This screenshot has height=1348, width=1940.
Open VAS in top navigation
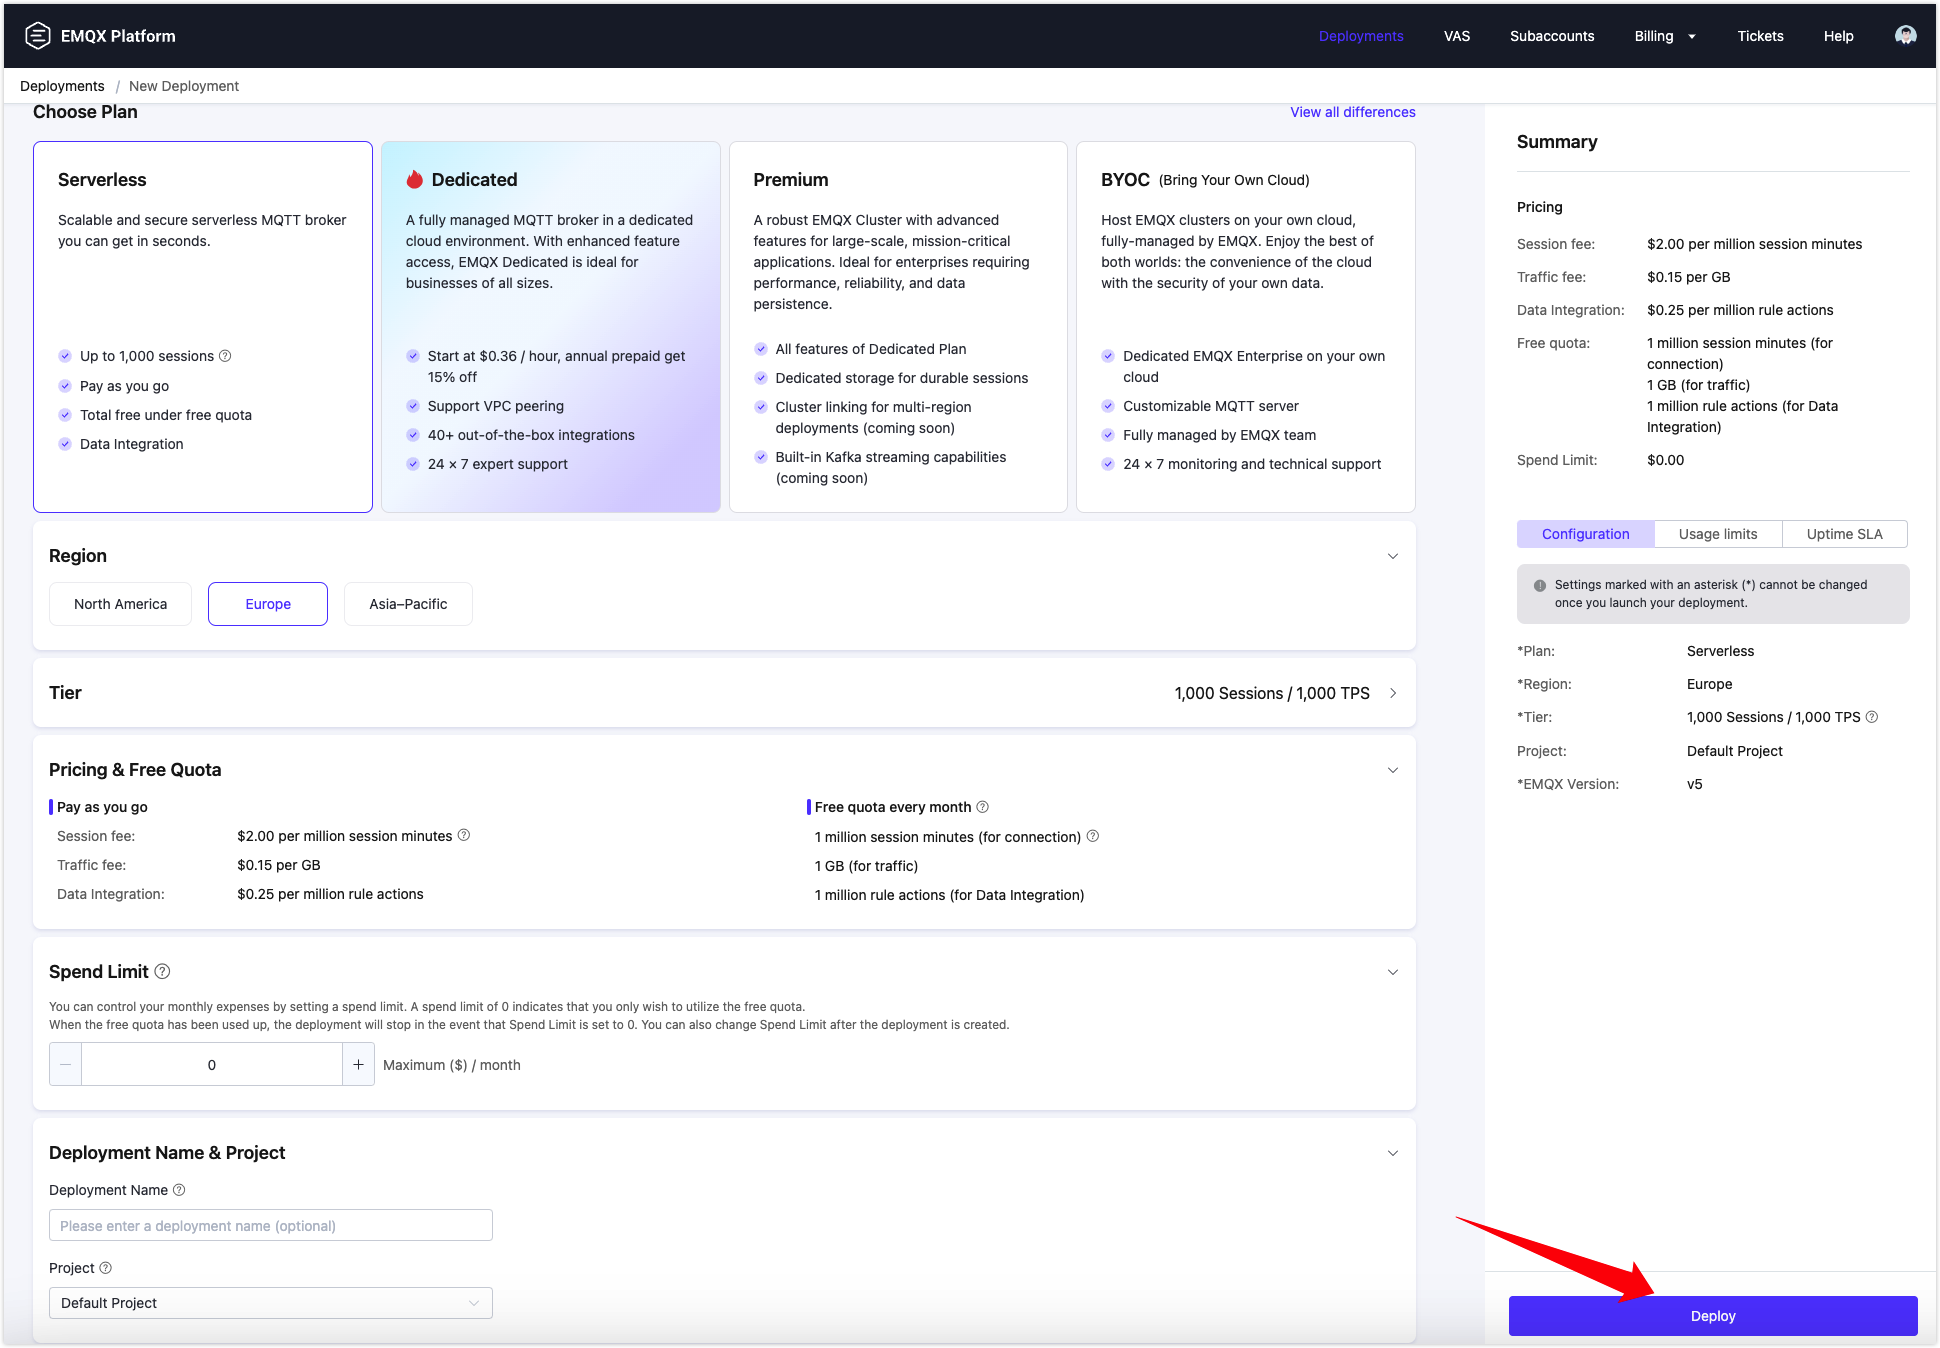(1457, 36)
